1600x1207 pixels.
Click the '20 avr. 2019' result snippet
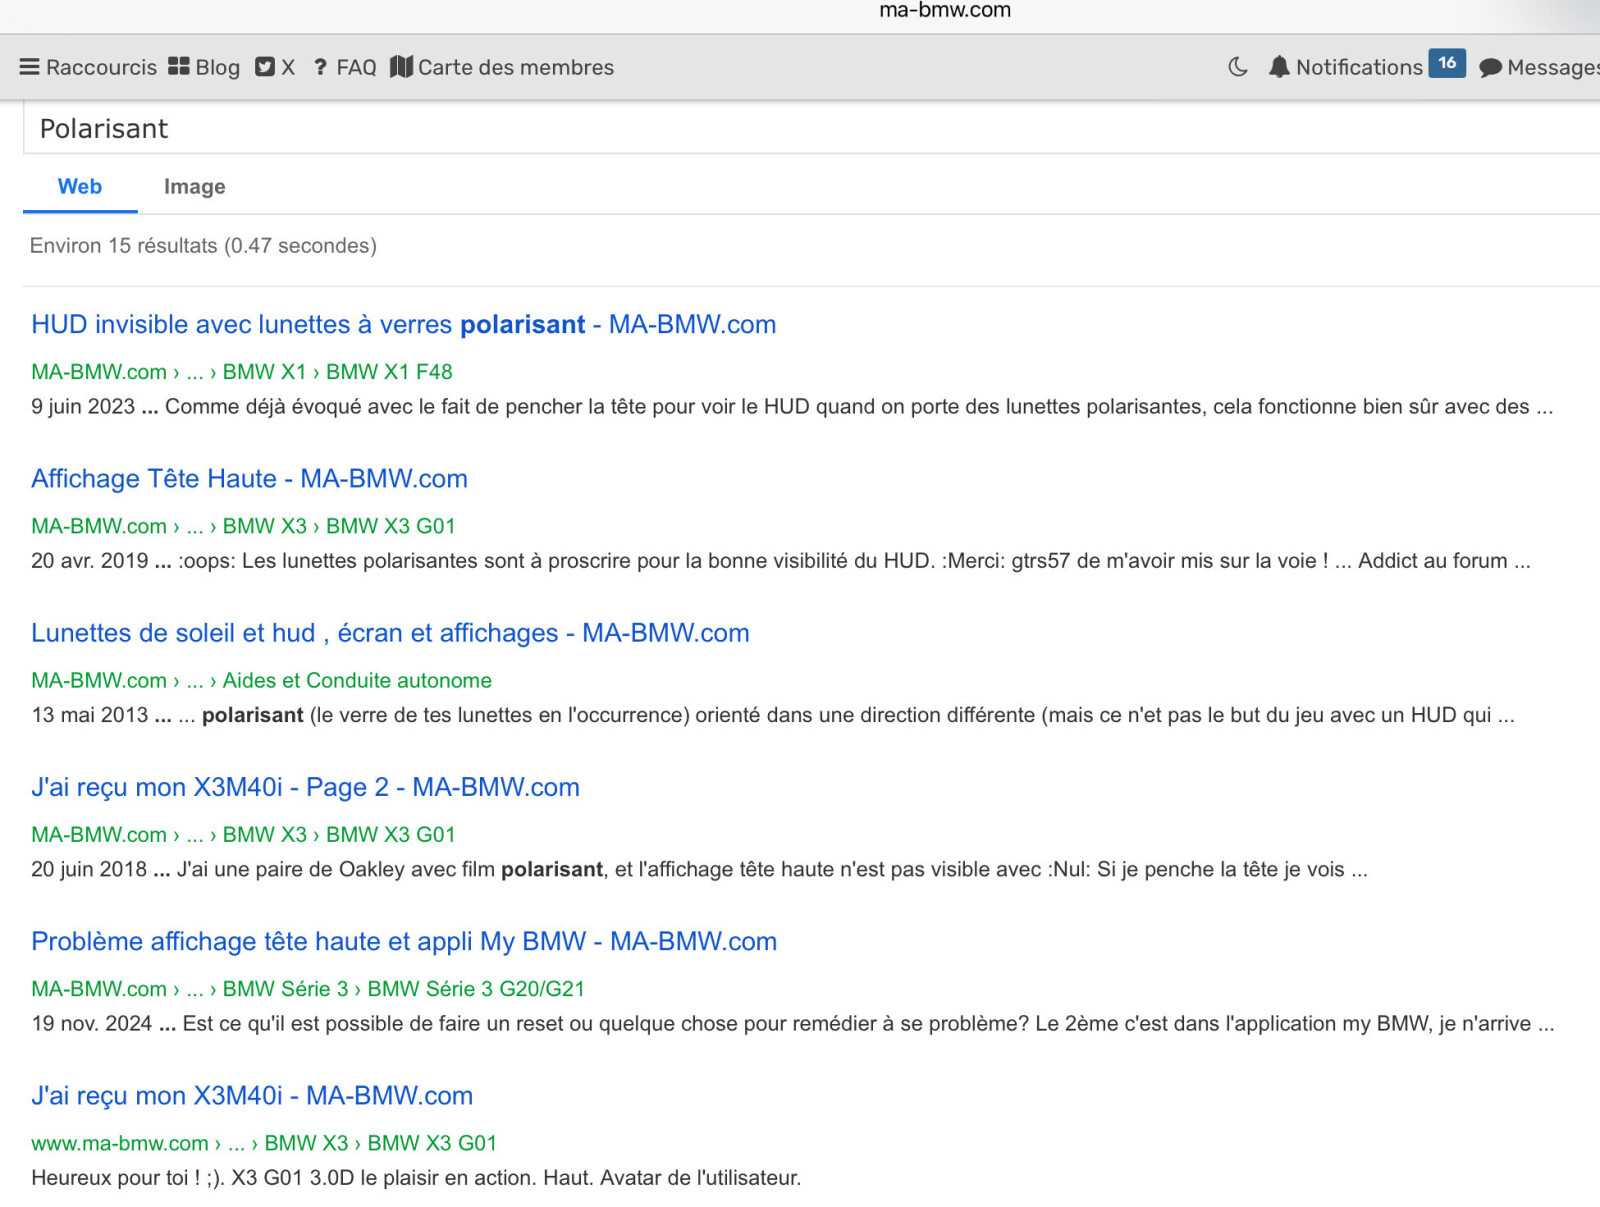point(781,561)
